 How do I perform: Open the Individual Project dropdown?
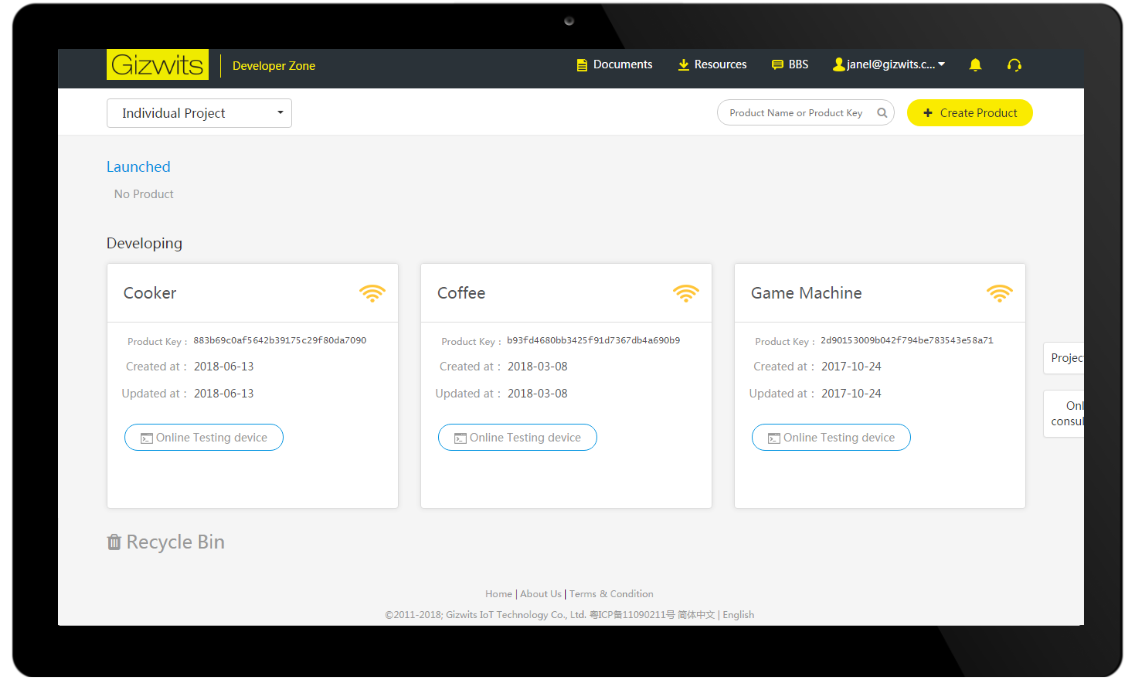pyautogui.click(x=198, y=113)
